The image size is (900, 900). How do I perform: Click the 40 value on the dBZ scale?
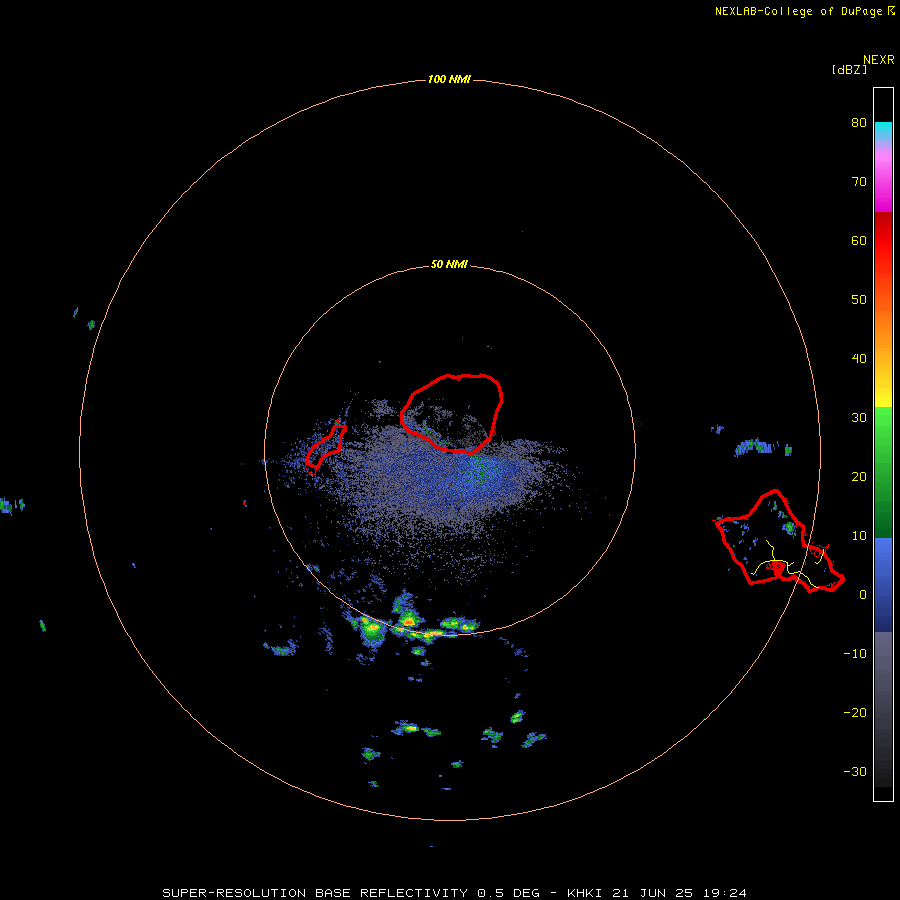(x=859, y=358)
